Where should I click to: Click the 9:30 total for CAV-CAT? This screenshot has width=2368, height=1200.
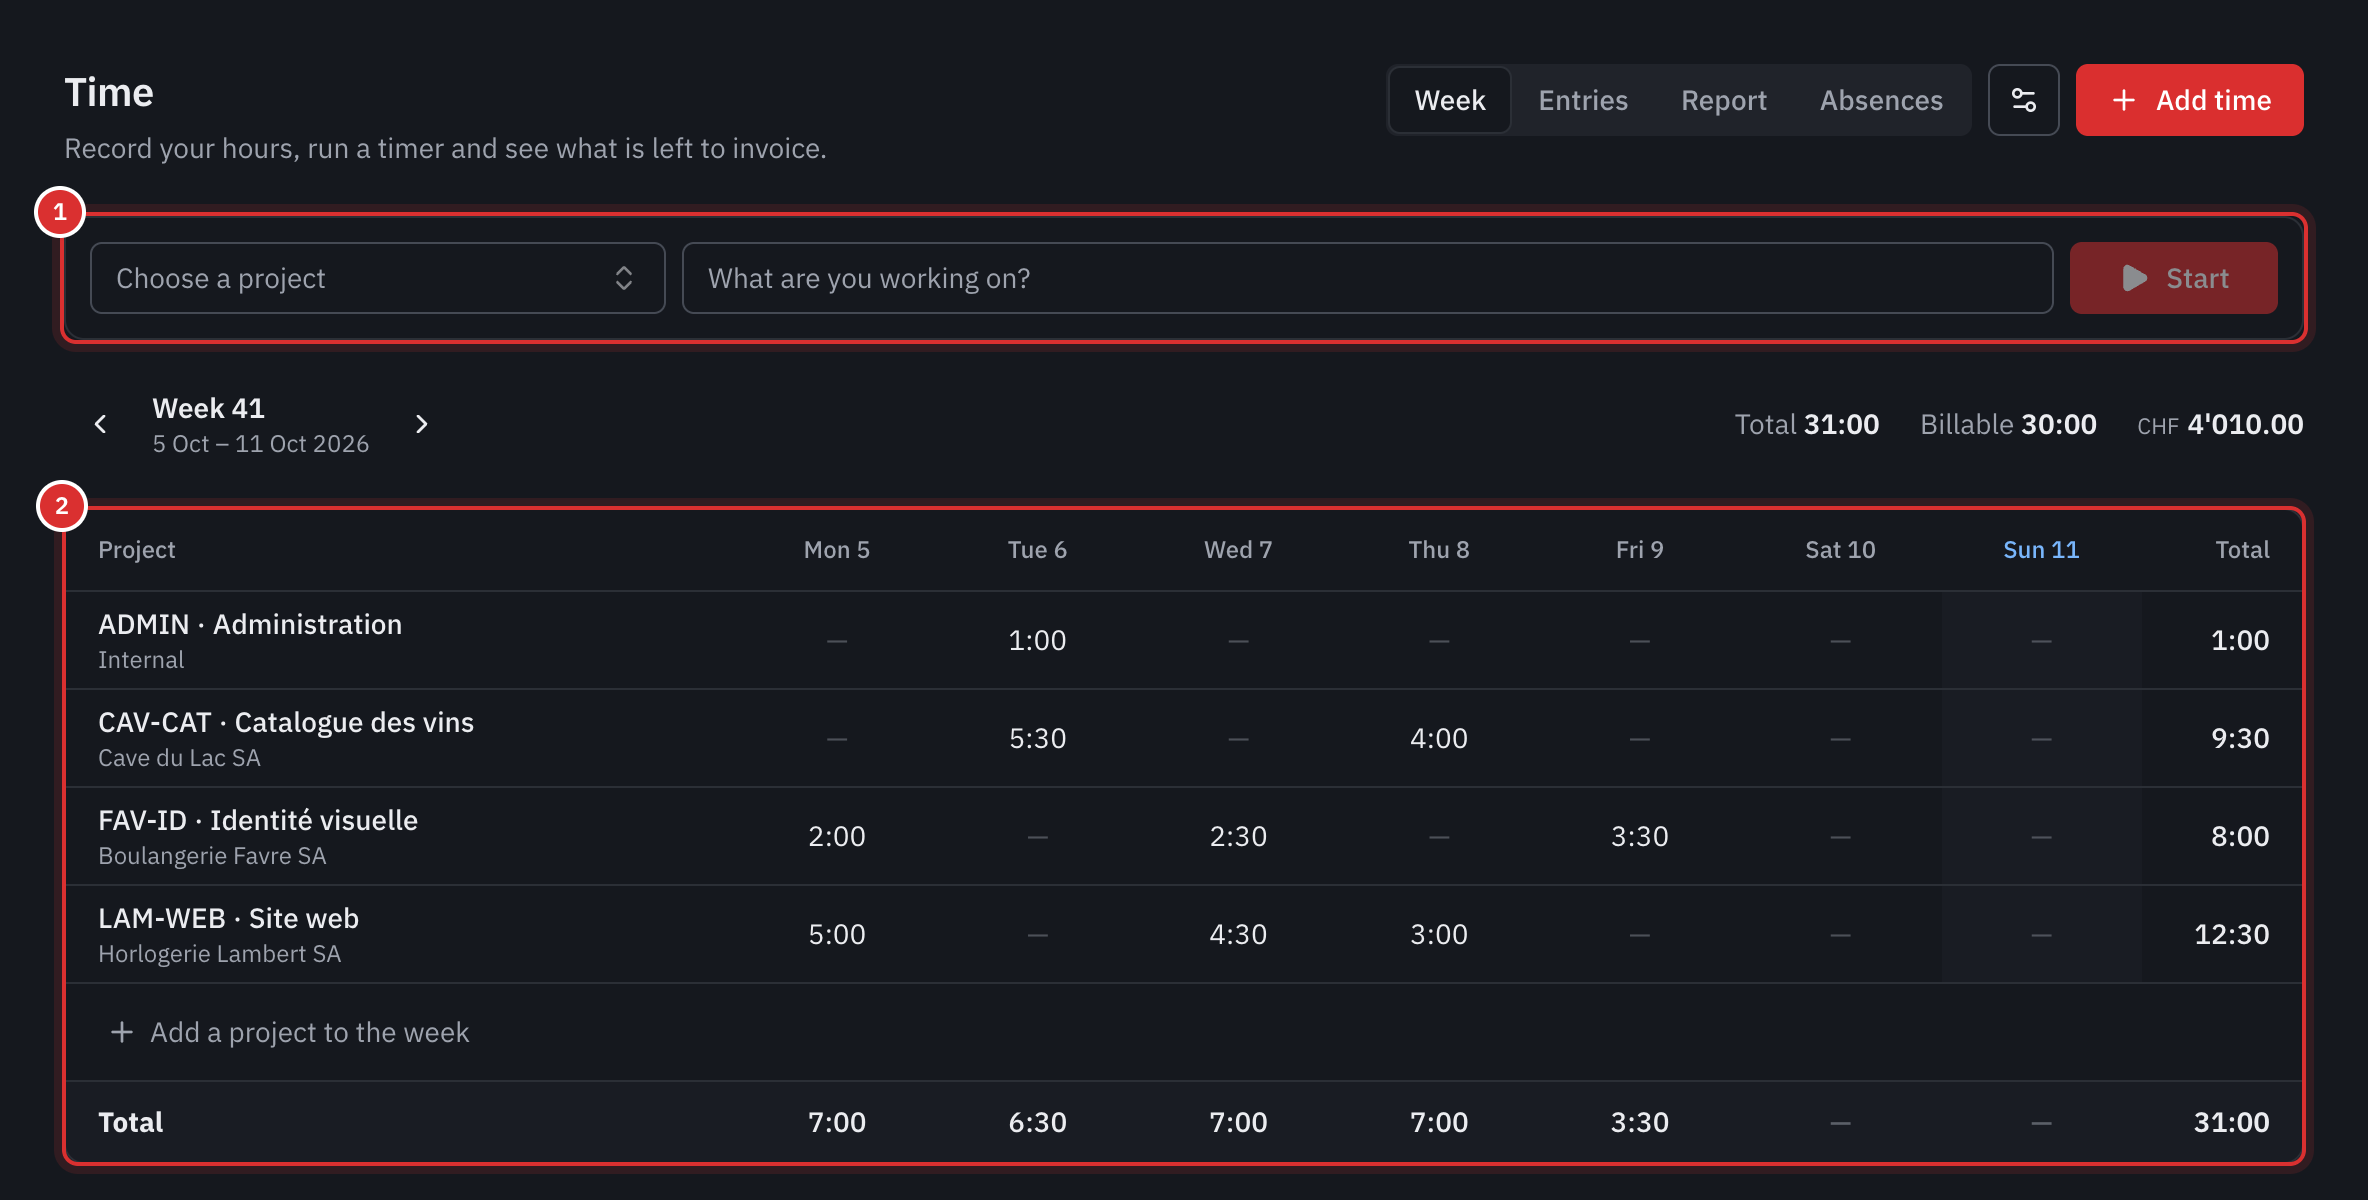click(2239, 738)
